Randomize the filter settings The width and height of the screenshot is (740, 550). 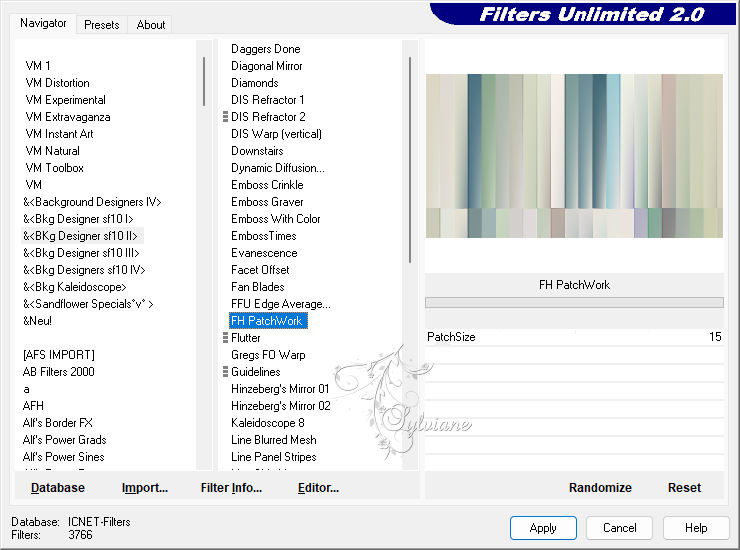tap(600, 488)
